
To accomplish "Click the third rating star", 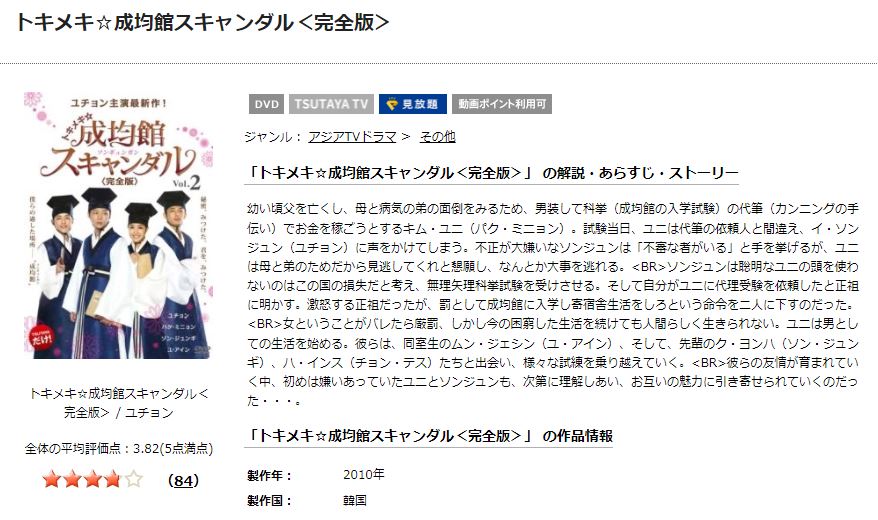I will coord(92,480).
